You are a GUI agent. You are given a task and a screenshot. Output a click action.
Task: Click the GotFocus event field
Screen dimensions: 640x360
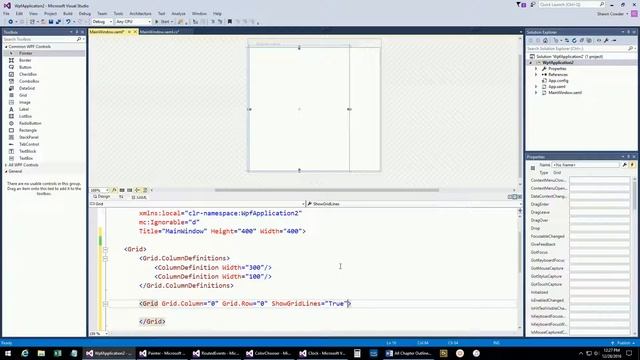pos(600,252)
